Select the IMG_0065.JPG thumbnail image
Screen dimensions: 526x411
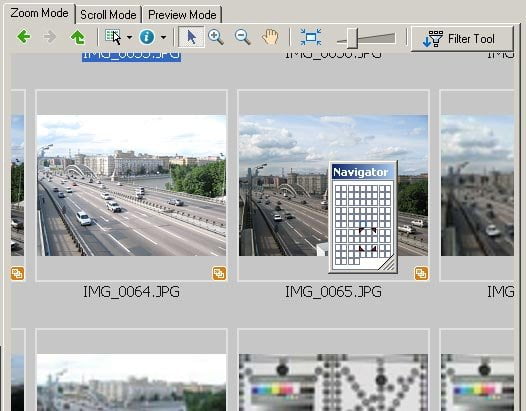[333, 186]
